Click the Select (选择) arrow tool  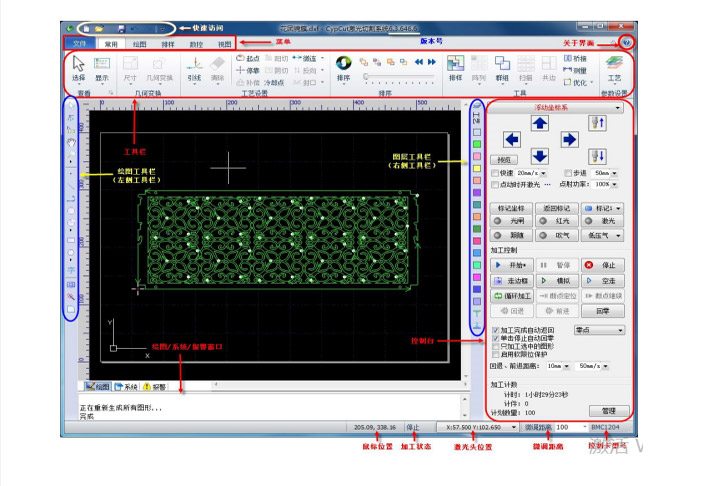click(x=79, y=68)
